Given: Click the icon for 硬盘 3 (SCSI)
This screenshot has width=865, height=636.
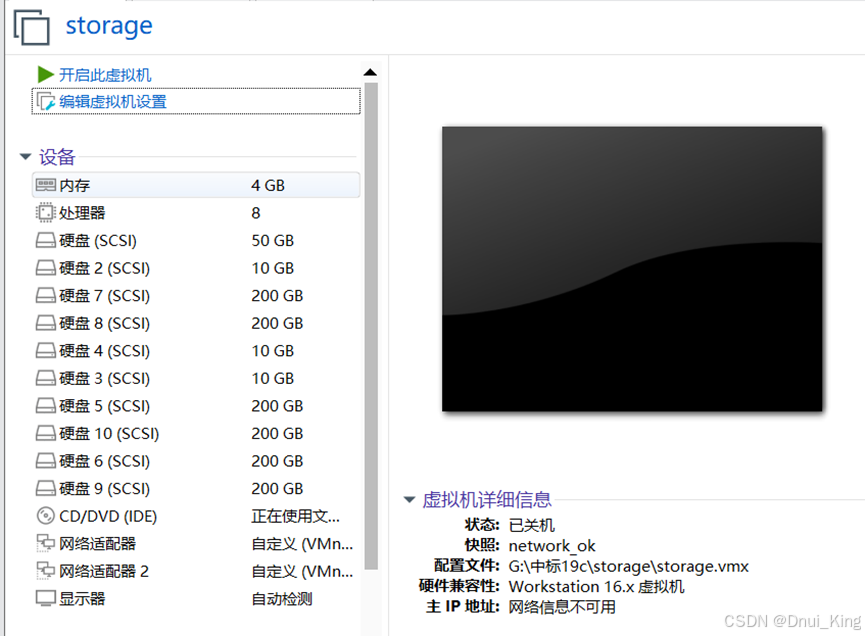Looking at the screenshot, I should point(45,378).
